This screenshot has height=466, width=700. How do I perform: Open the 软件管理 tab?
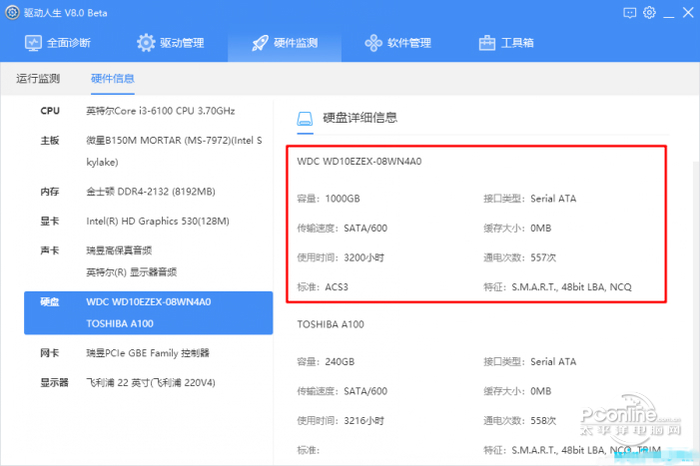tap(398, 43)
